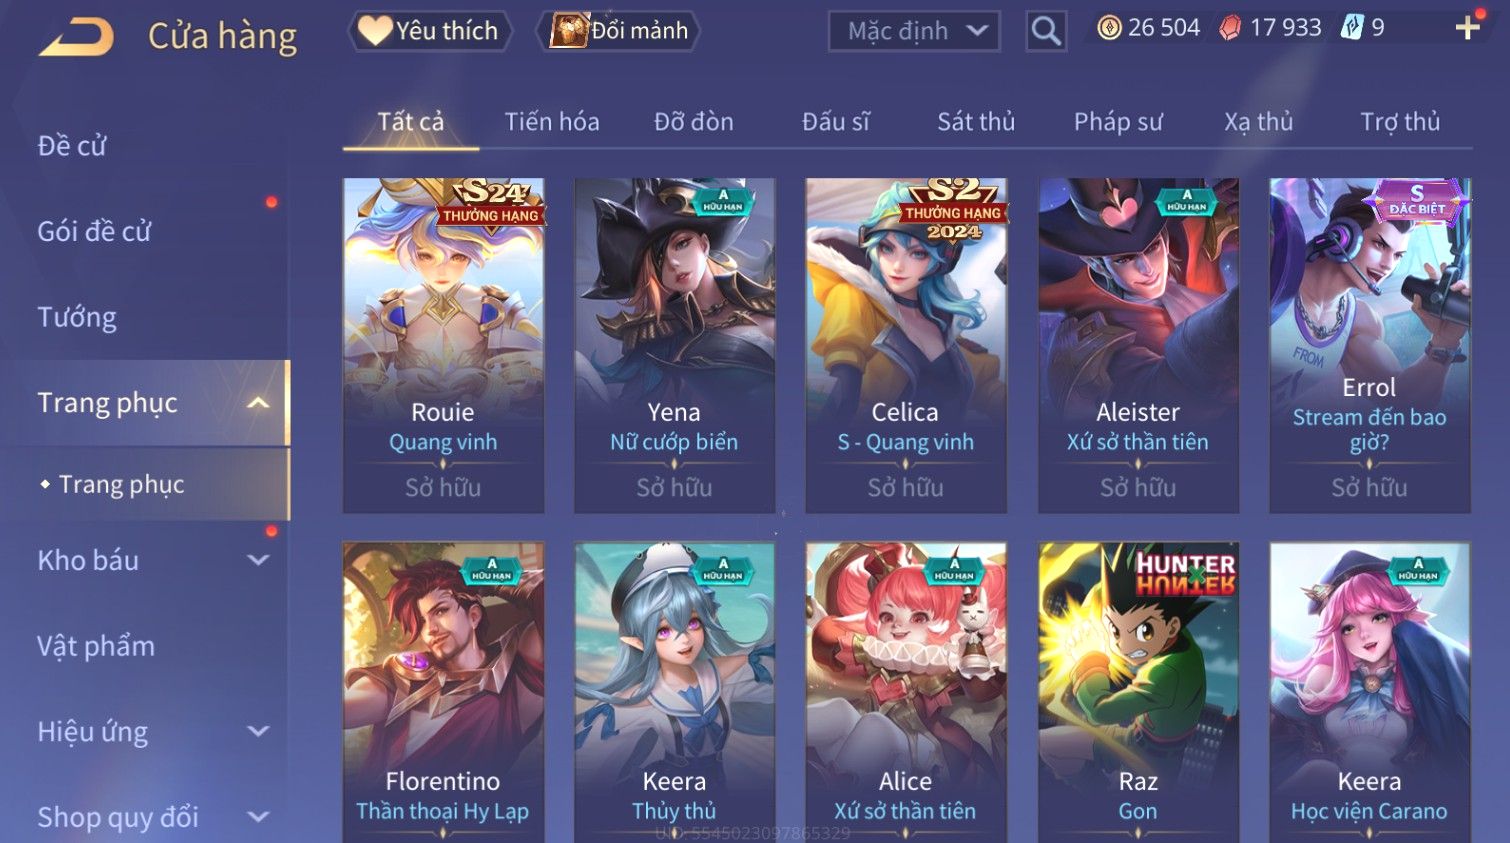The width and height of the screenshot is (1510, 843).
Task: Expand the Kho báu sidebar section
Action: point(258,560)
